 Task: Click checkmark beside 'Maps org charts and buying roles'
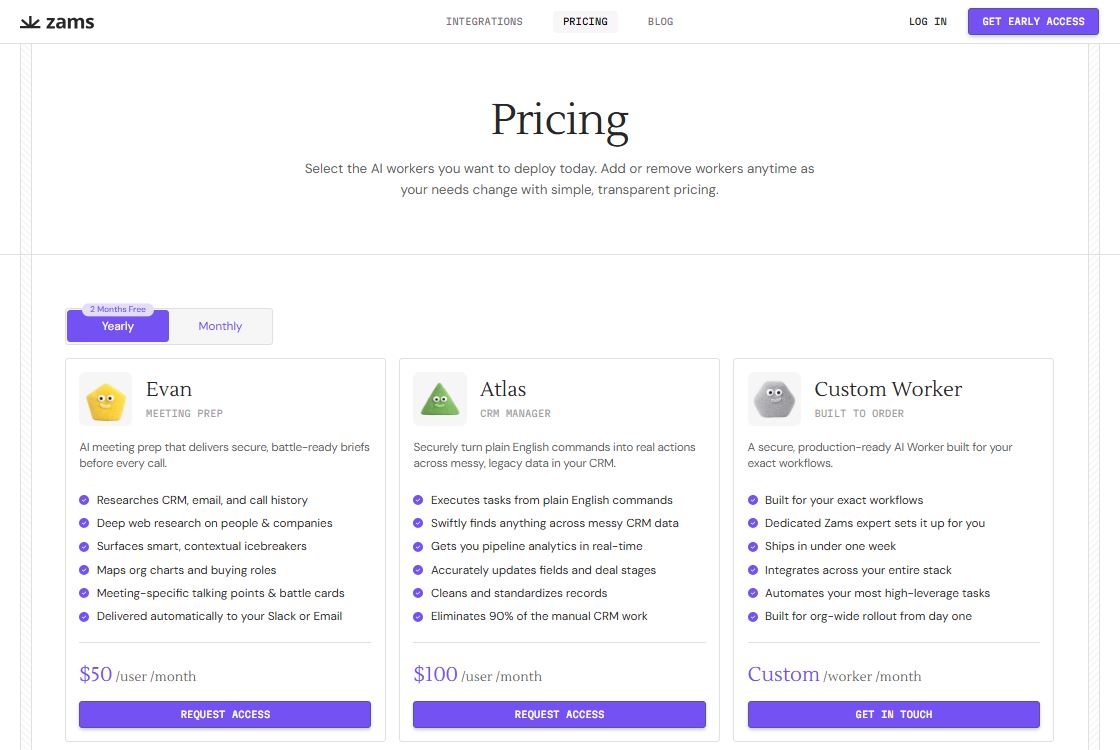[84, 570]
